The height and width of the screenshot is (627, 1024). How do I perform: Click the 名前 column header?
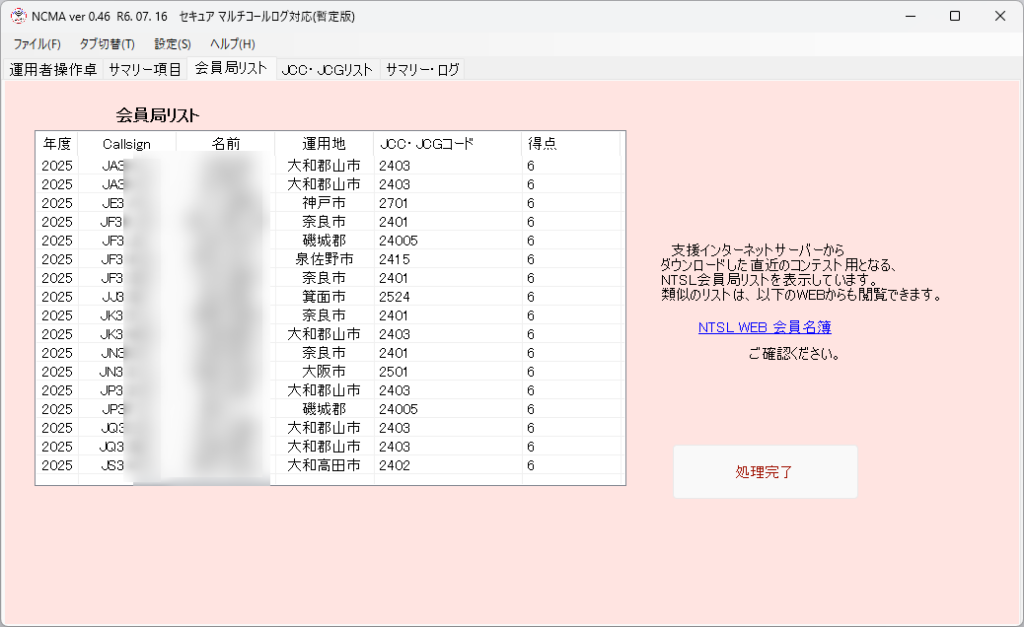point(226,144)
